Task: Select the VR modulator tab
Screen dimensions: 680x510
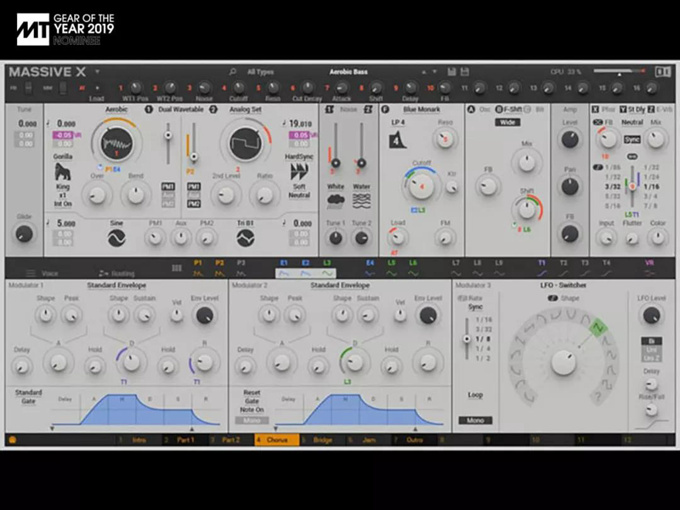Action: 649,268
